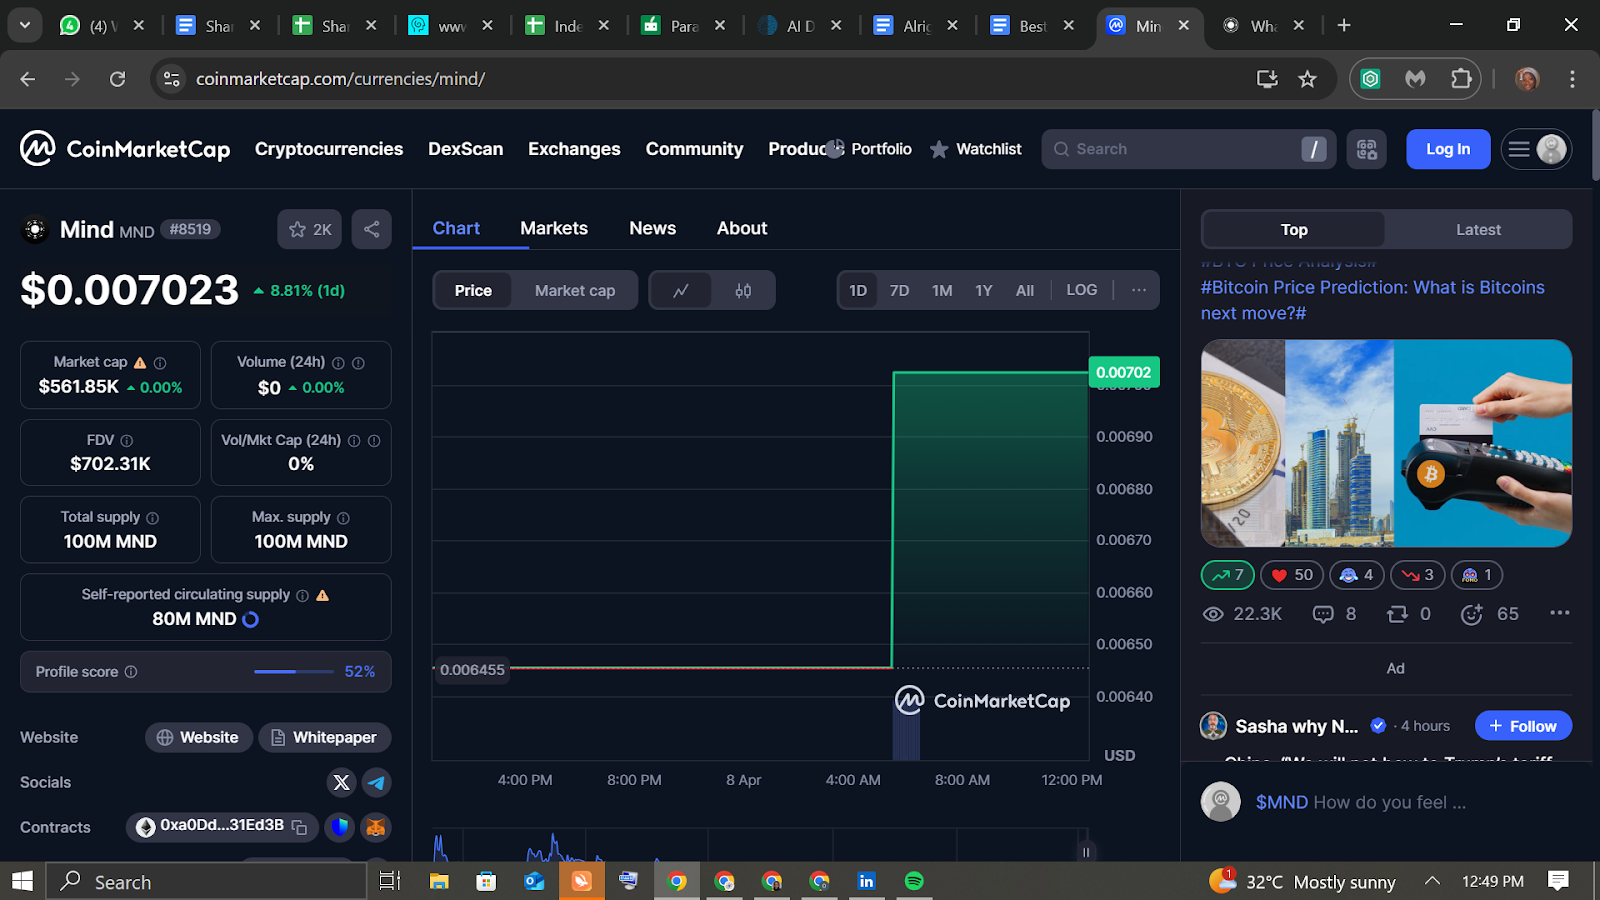Open the hamburger profile menu

1537,149
